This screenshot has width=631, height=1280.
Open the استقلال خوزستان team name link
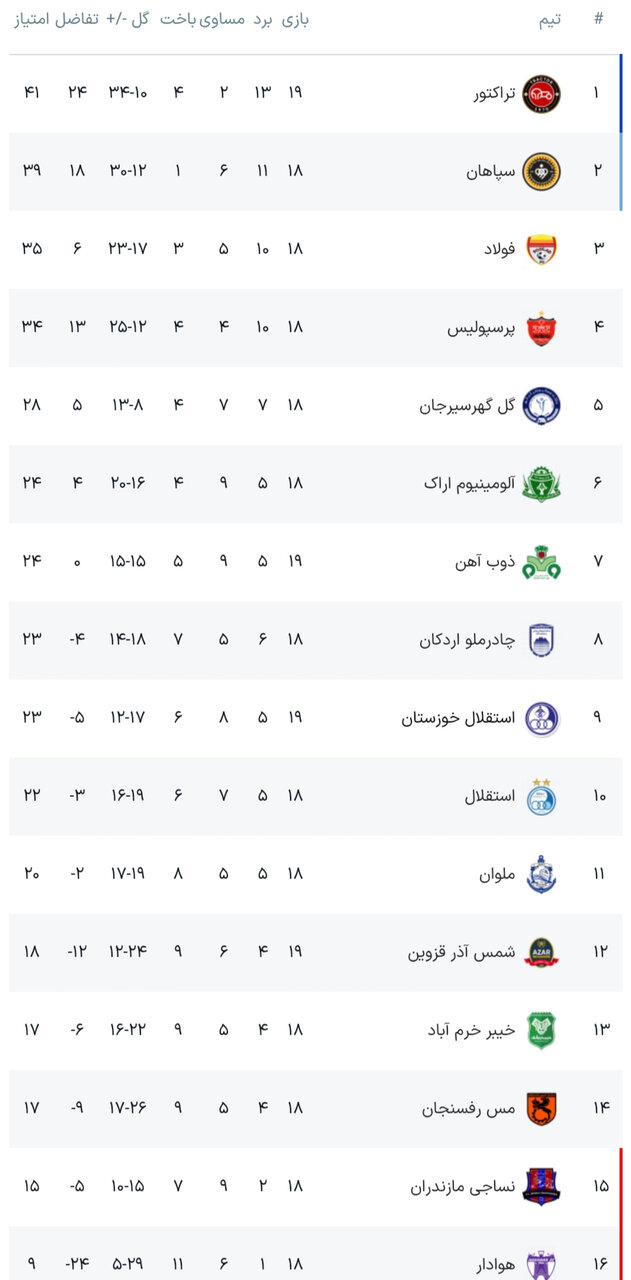point(459,718)
